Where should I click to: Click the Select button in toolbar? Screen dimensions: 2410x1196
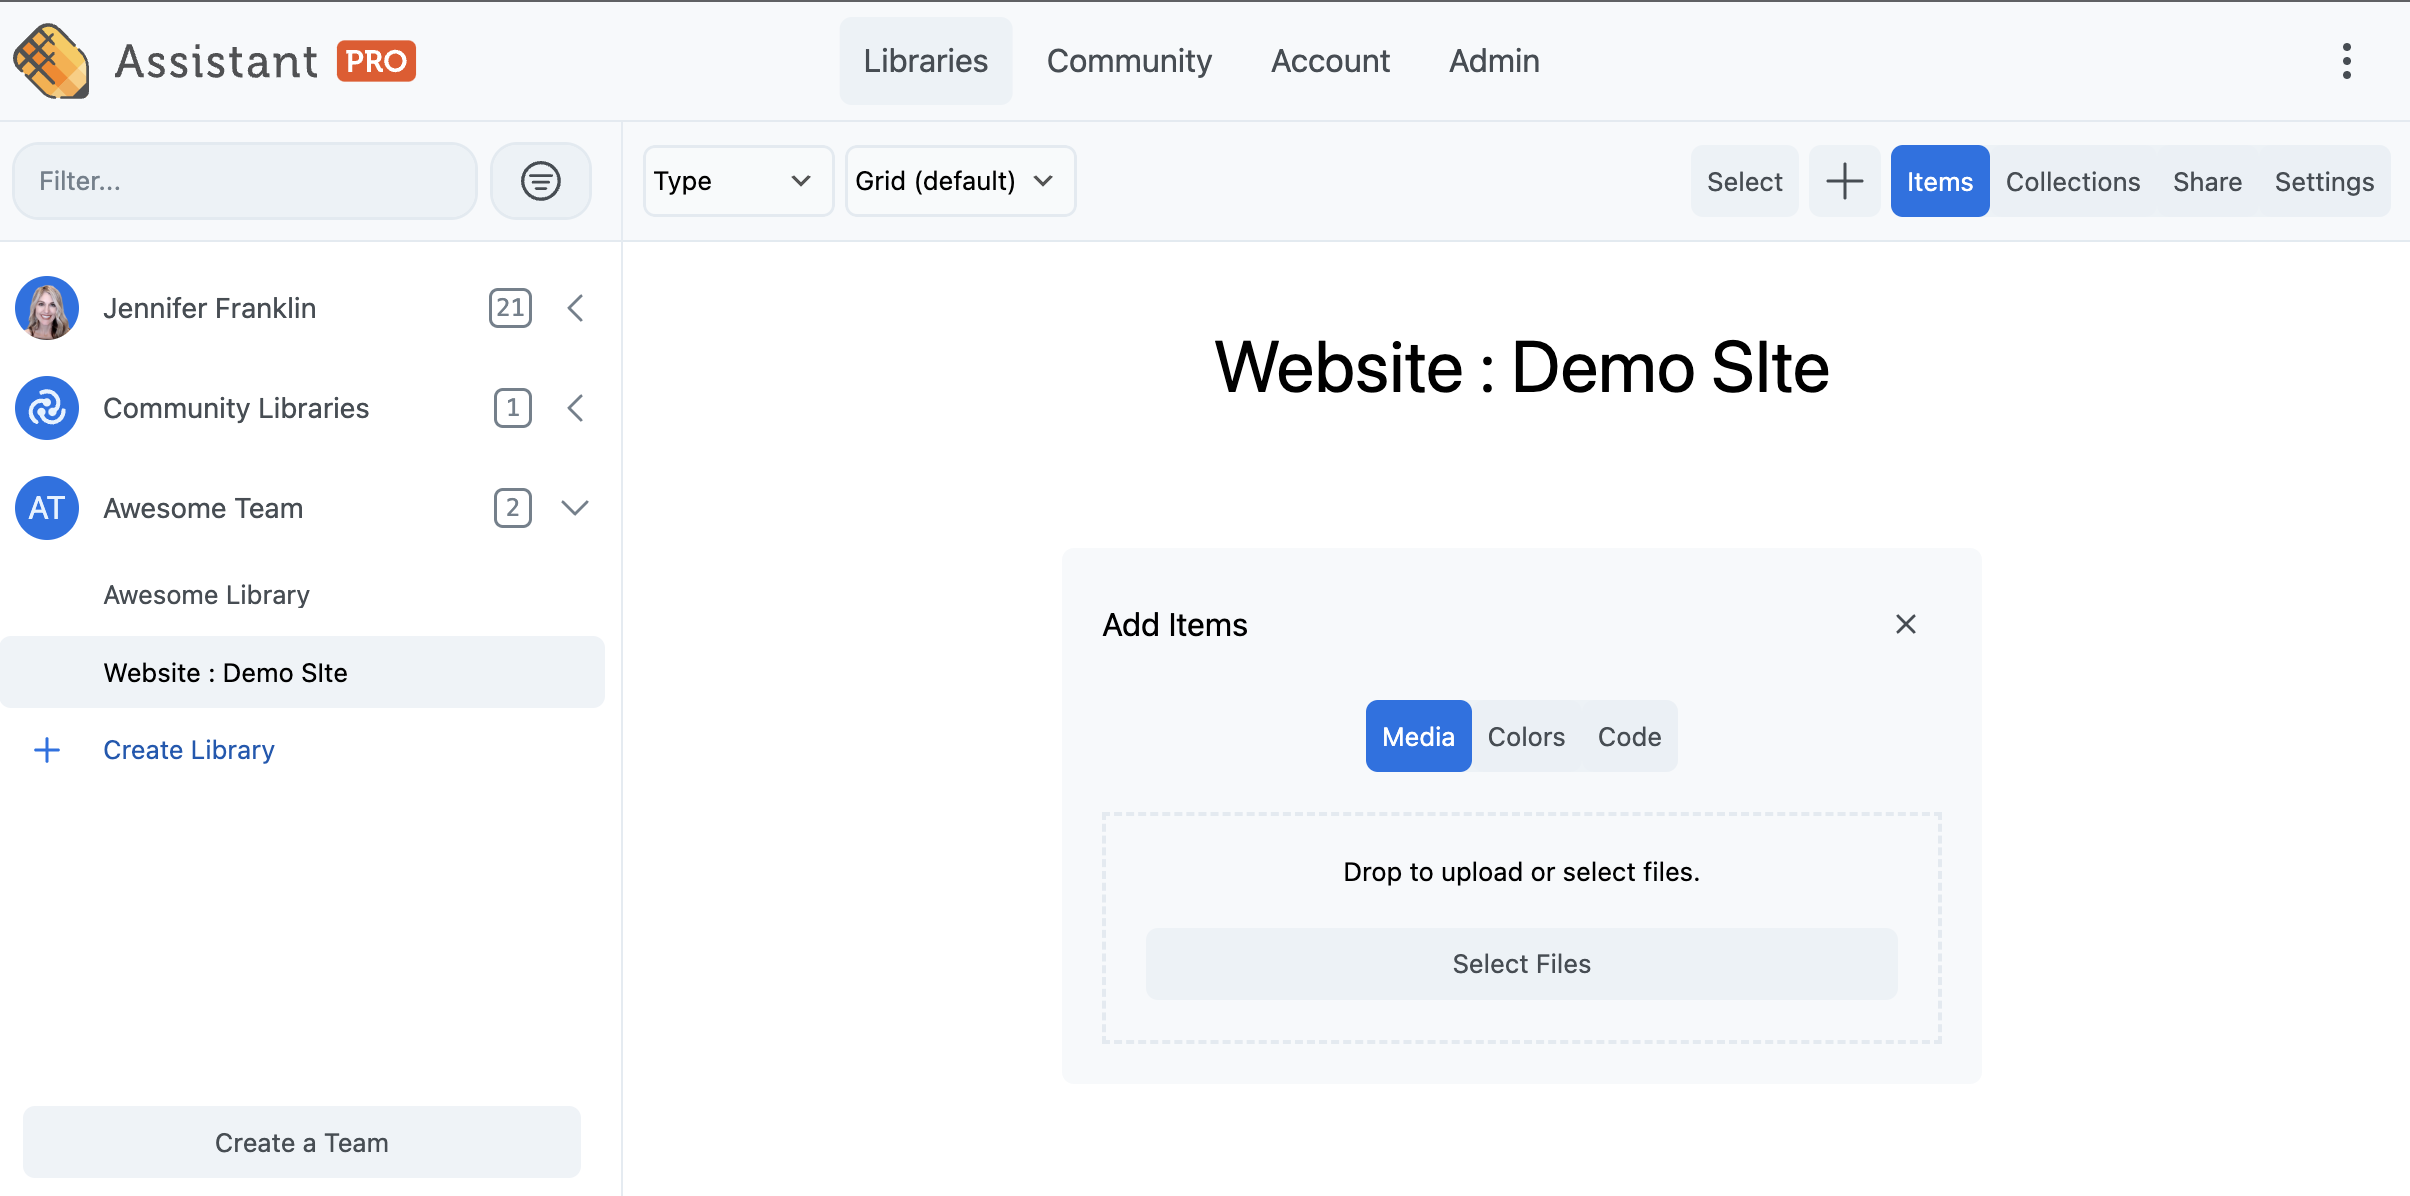(x=1744, y=181)
